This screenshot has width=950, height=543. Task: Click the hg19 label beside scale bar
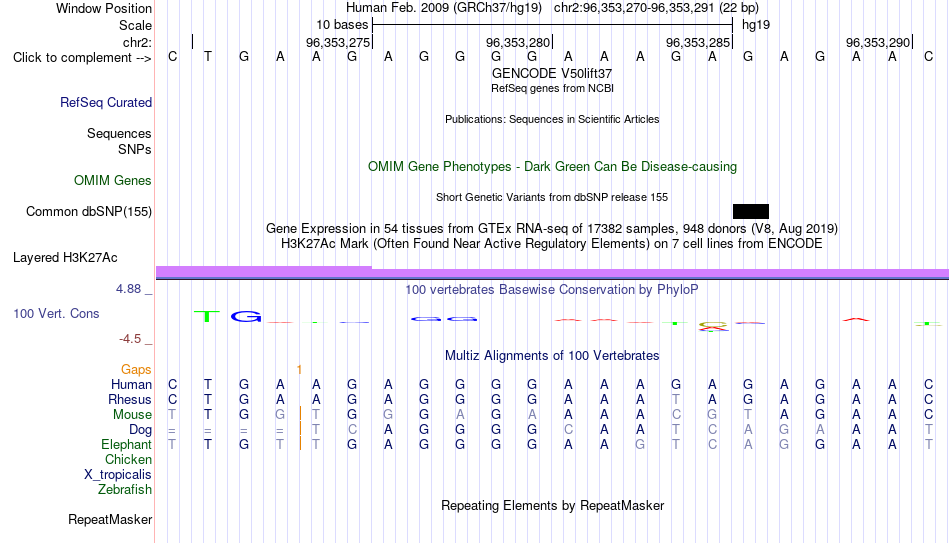(756, 25)
